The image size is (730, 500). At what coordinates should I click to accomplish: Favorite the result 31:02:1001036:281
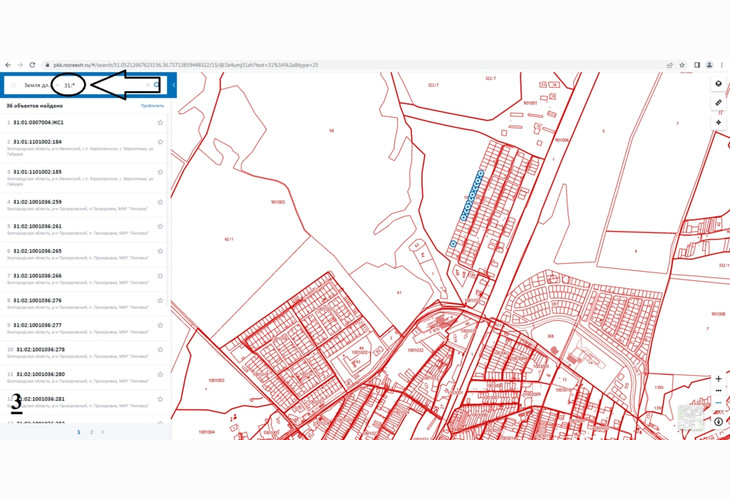[x=160, y=399]
